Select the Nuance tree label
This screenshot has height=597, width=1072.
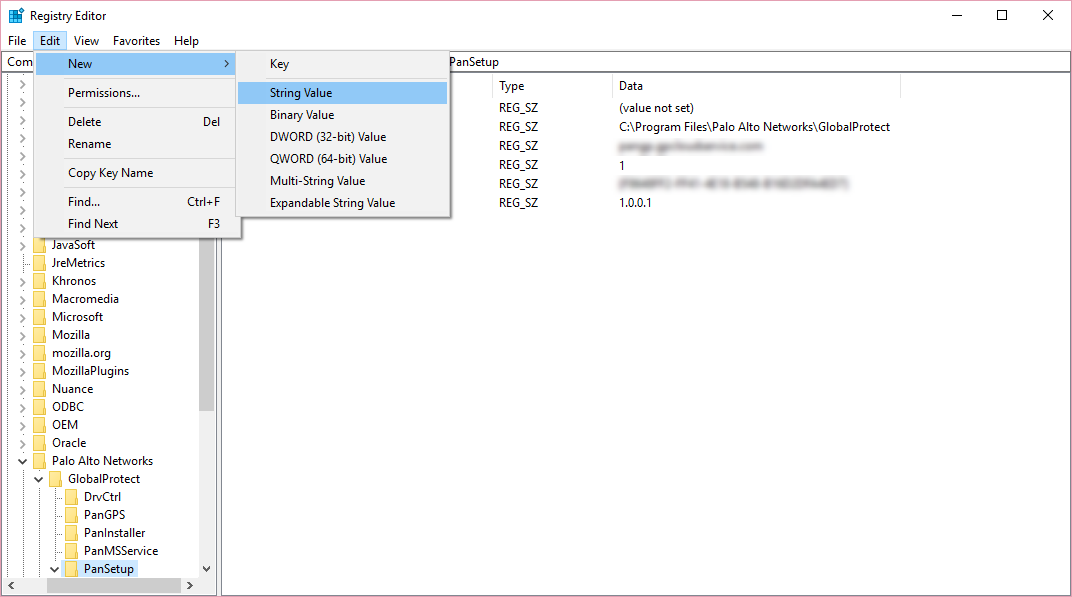pos(72,388)
